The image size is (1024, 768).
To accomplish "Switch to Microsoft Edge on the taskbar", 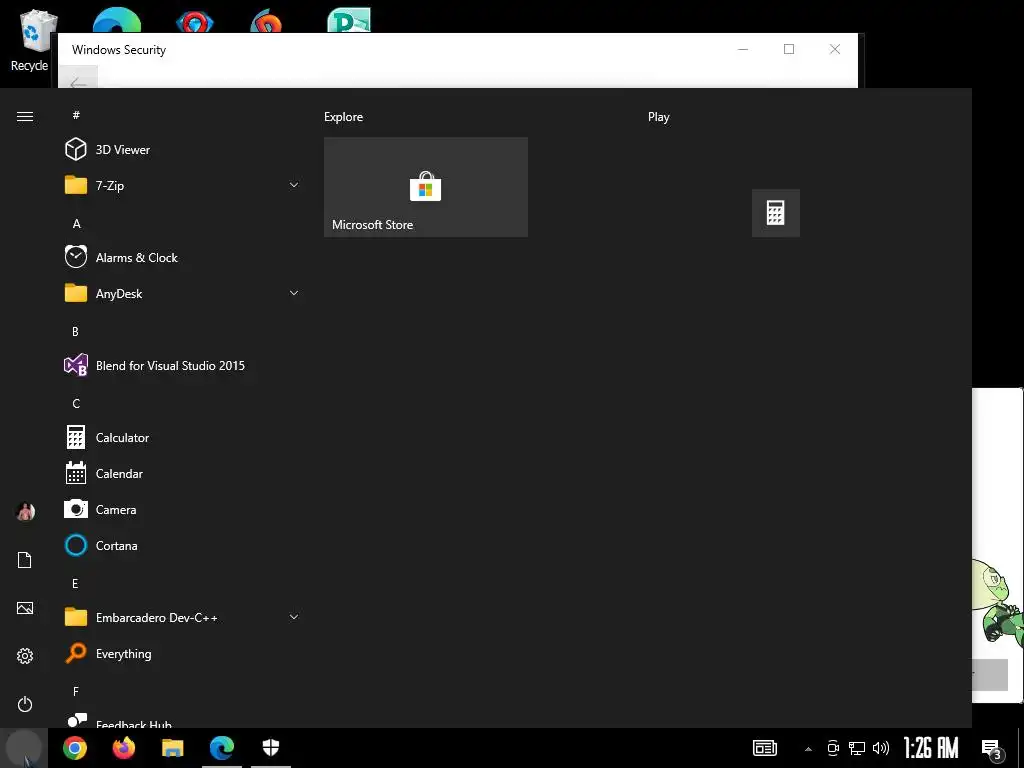I will tap(222, 748).
